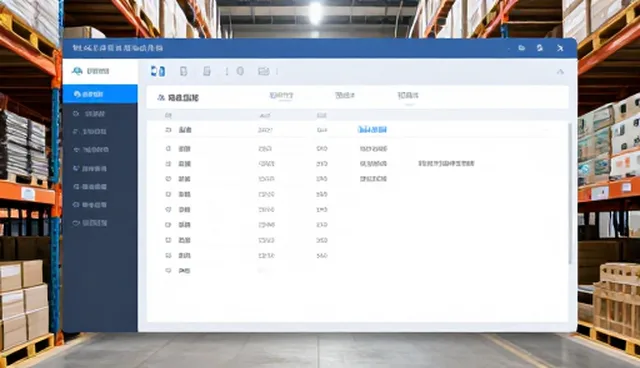
Task: Click the leading icon of the sixth table row
Action: pyautogui.click(x=168, y=210)
